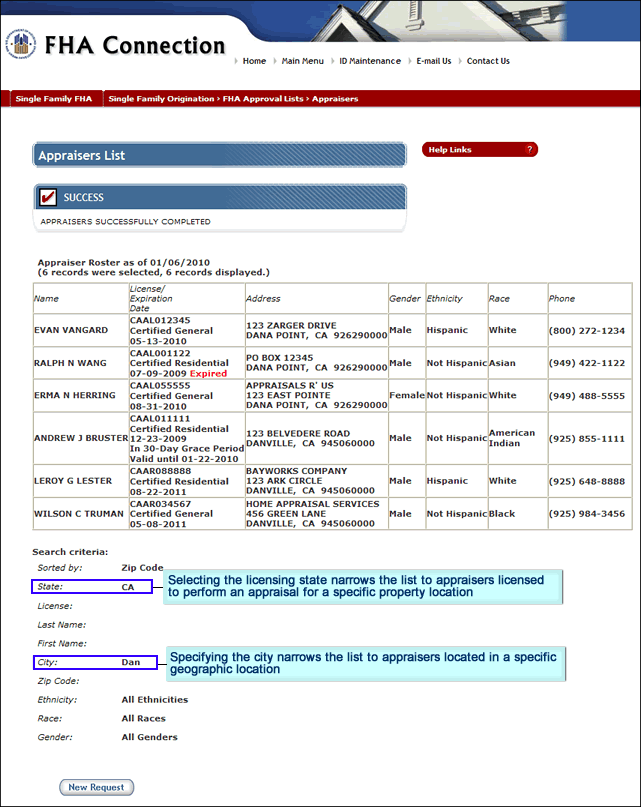641x807 pixels.
Task: Click license CAAL011111 grace period cell
Action: 186,438
